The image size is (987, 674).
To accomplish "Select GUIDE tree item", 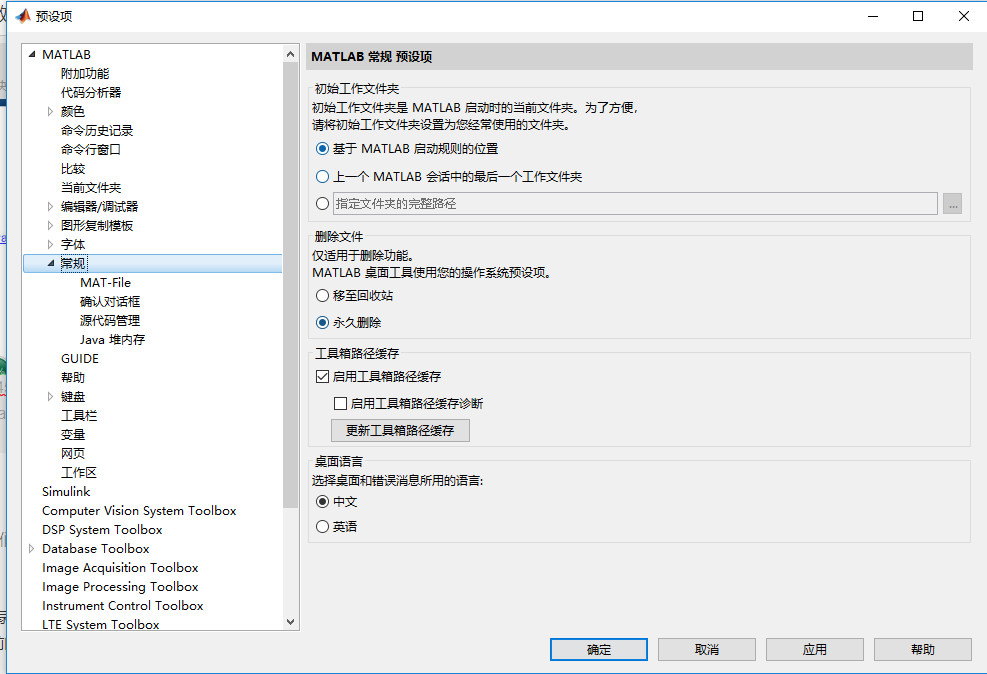I will (80, 359).
